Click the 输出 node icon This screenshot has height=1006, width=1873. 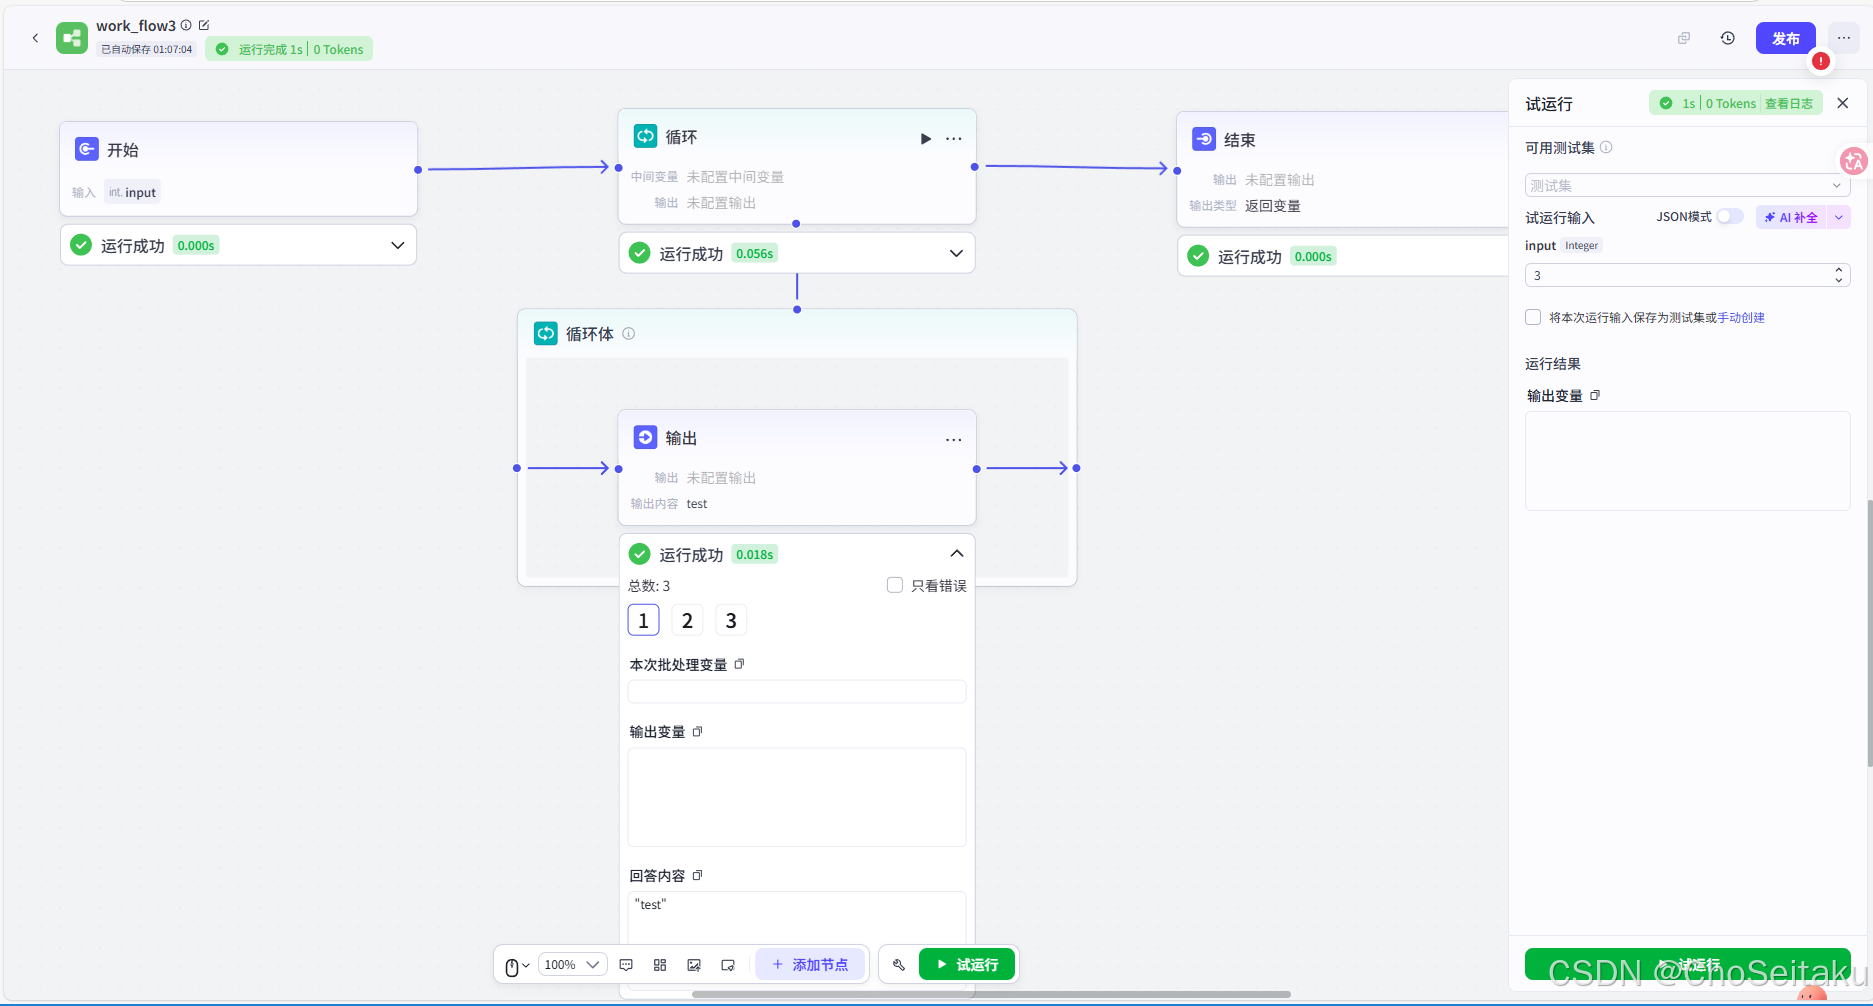pyautogui.click(x=646, y=437)
